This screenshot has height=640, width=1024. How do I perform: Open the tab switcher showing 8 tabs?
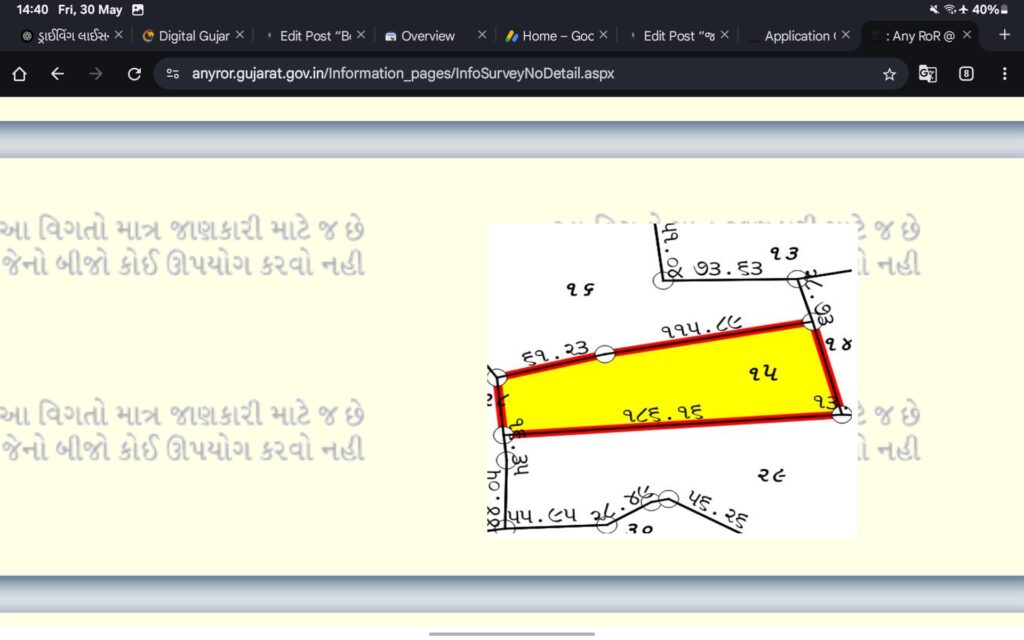966,74
